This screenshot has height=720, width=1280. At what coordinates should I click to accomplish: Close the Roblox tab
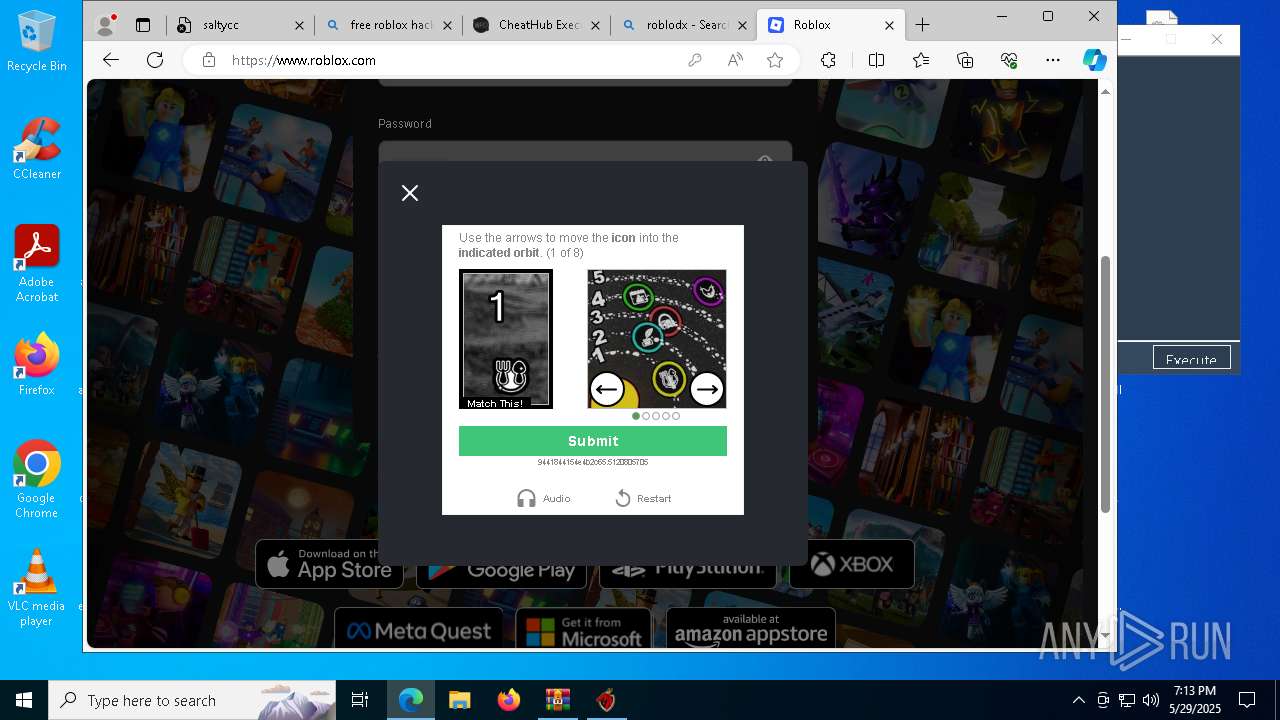[x=890, y=25]
